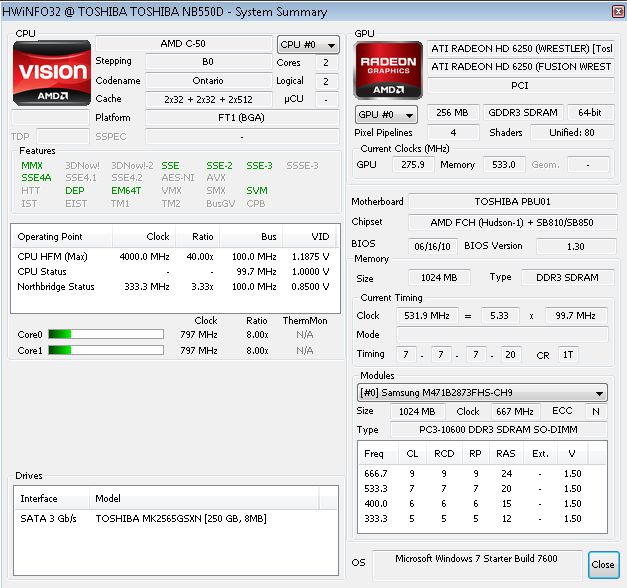This screenshot has height=588, width=627.
Task: Click the empty memory Mode field
Action: coord(502,334)
